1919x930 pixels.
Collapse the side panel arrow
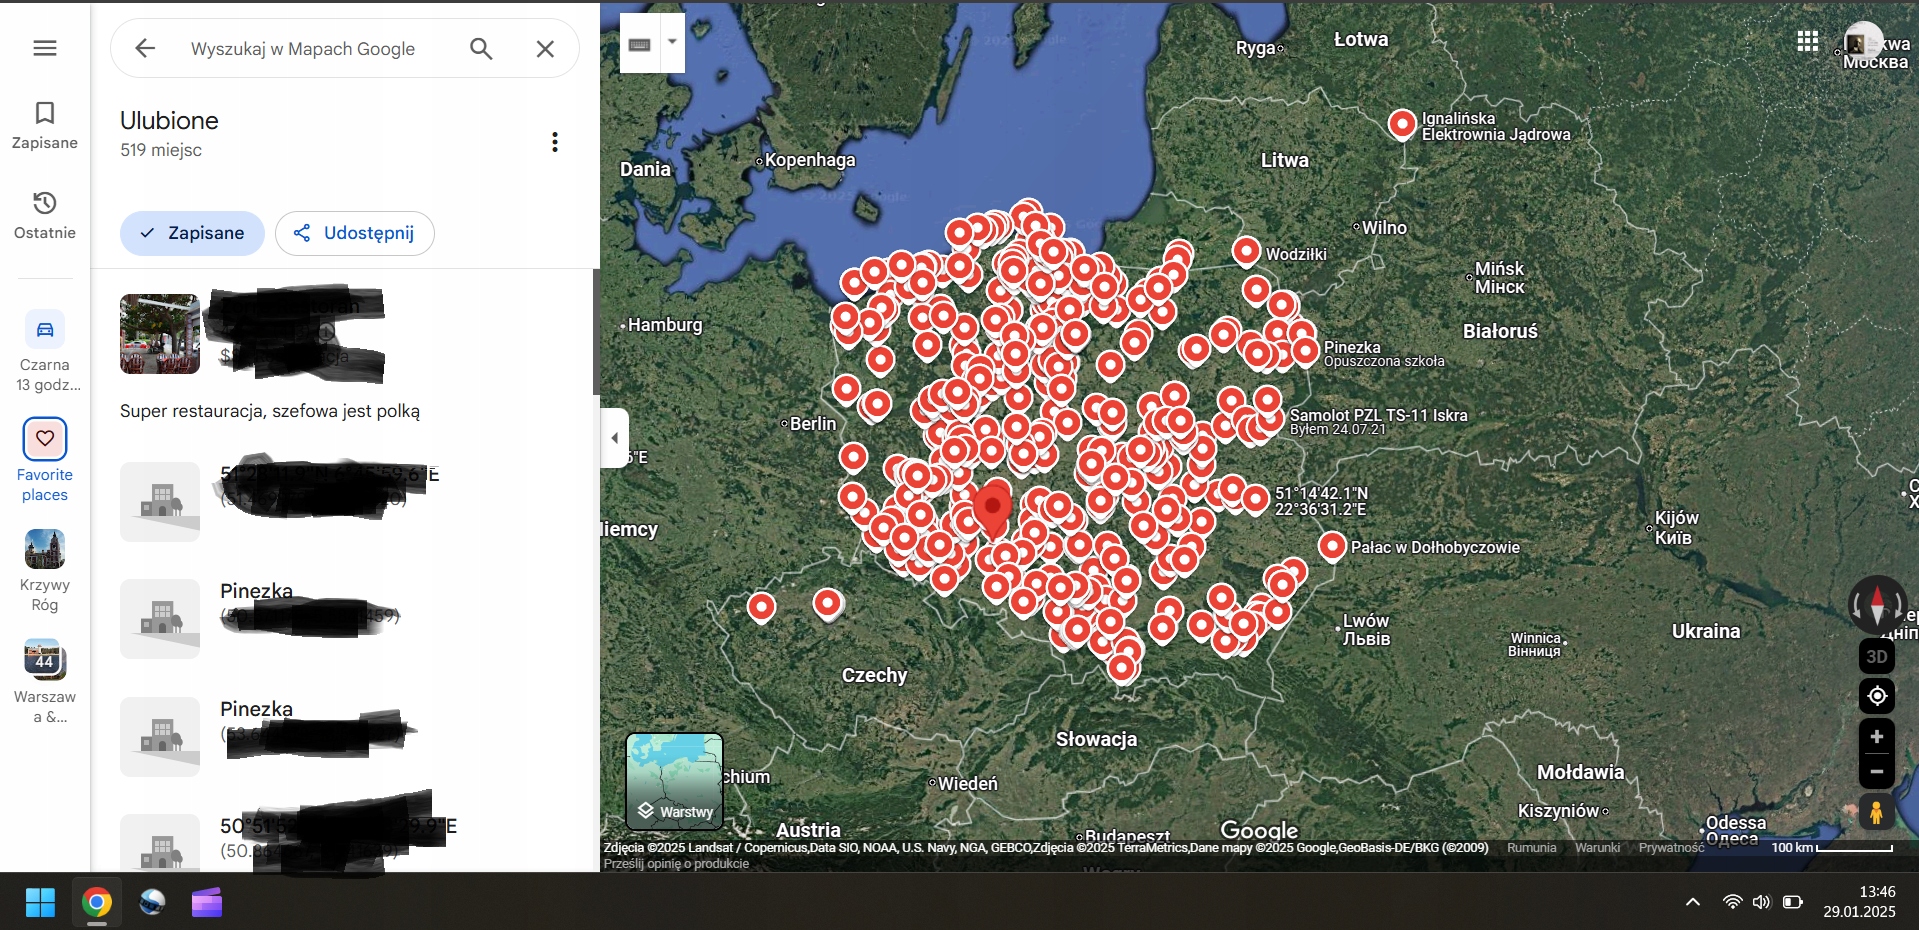tap(614, 438)
